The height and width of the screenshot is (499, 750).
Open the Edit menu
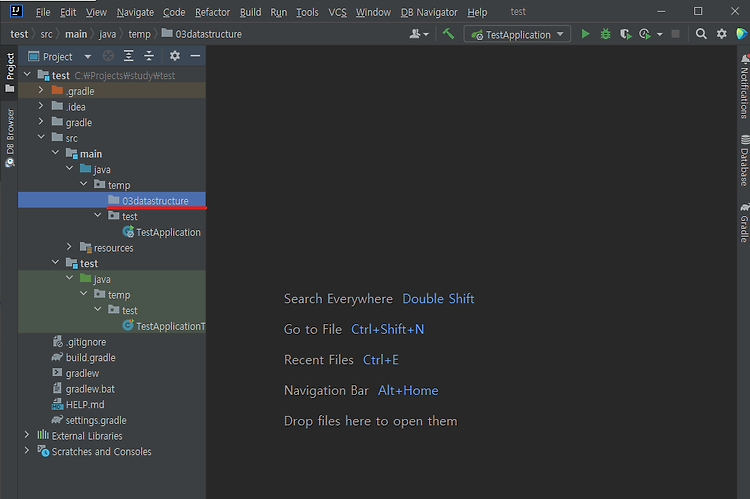68,12
